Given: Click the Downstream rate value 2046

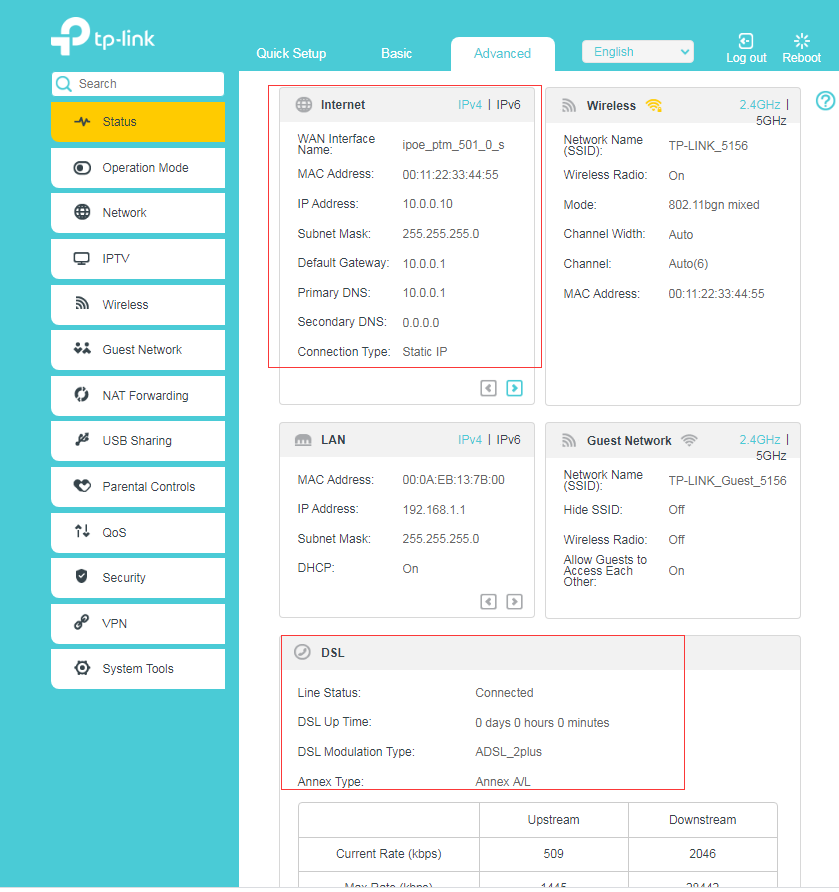Looking at the screenshot, I should 702,854.
